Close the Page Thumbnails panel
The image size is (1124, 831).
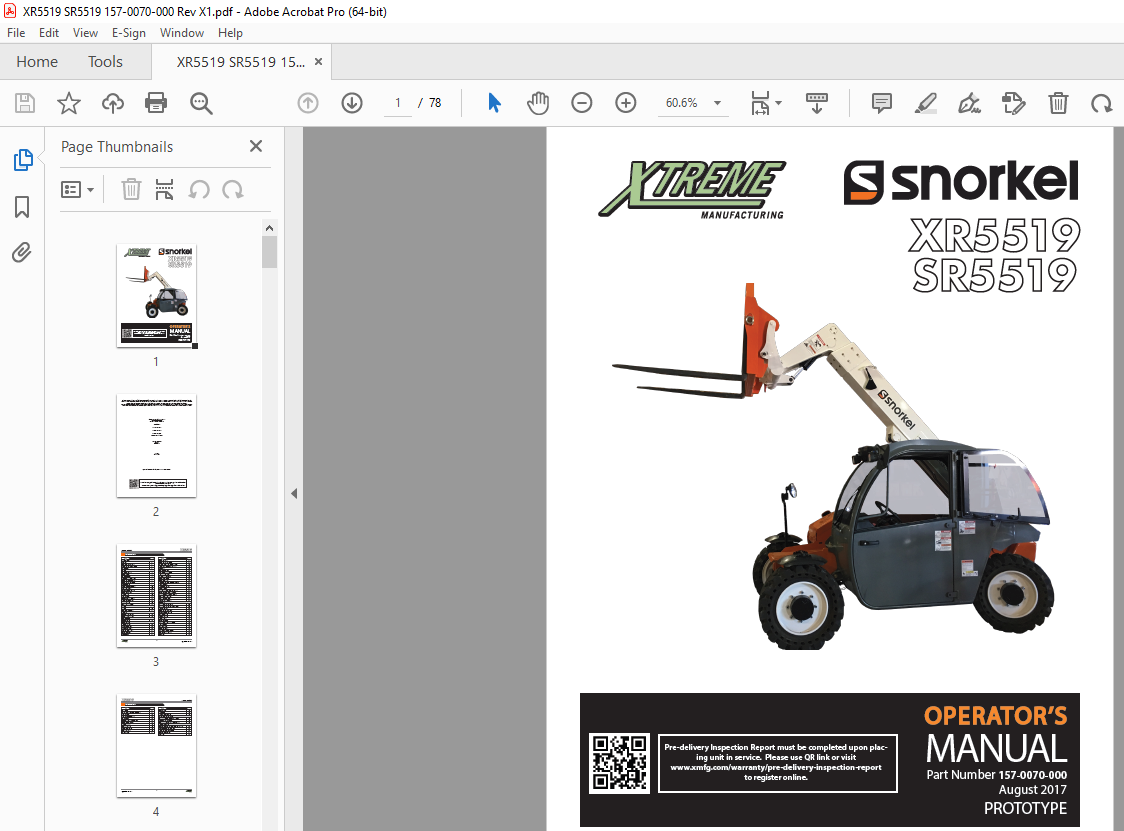point(256,146)
